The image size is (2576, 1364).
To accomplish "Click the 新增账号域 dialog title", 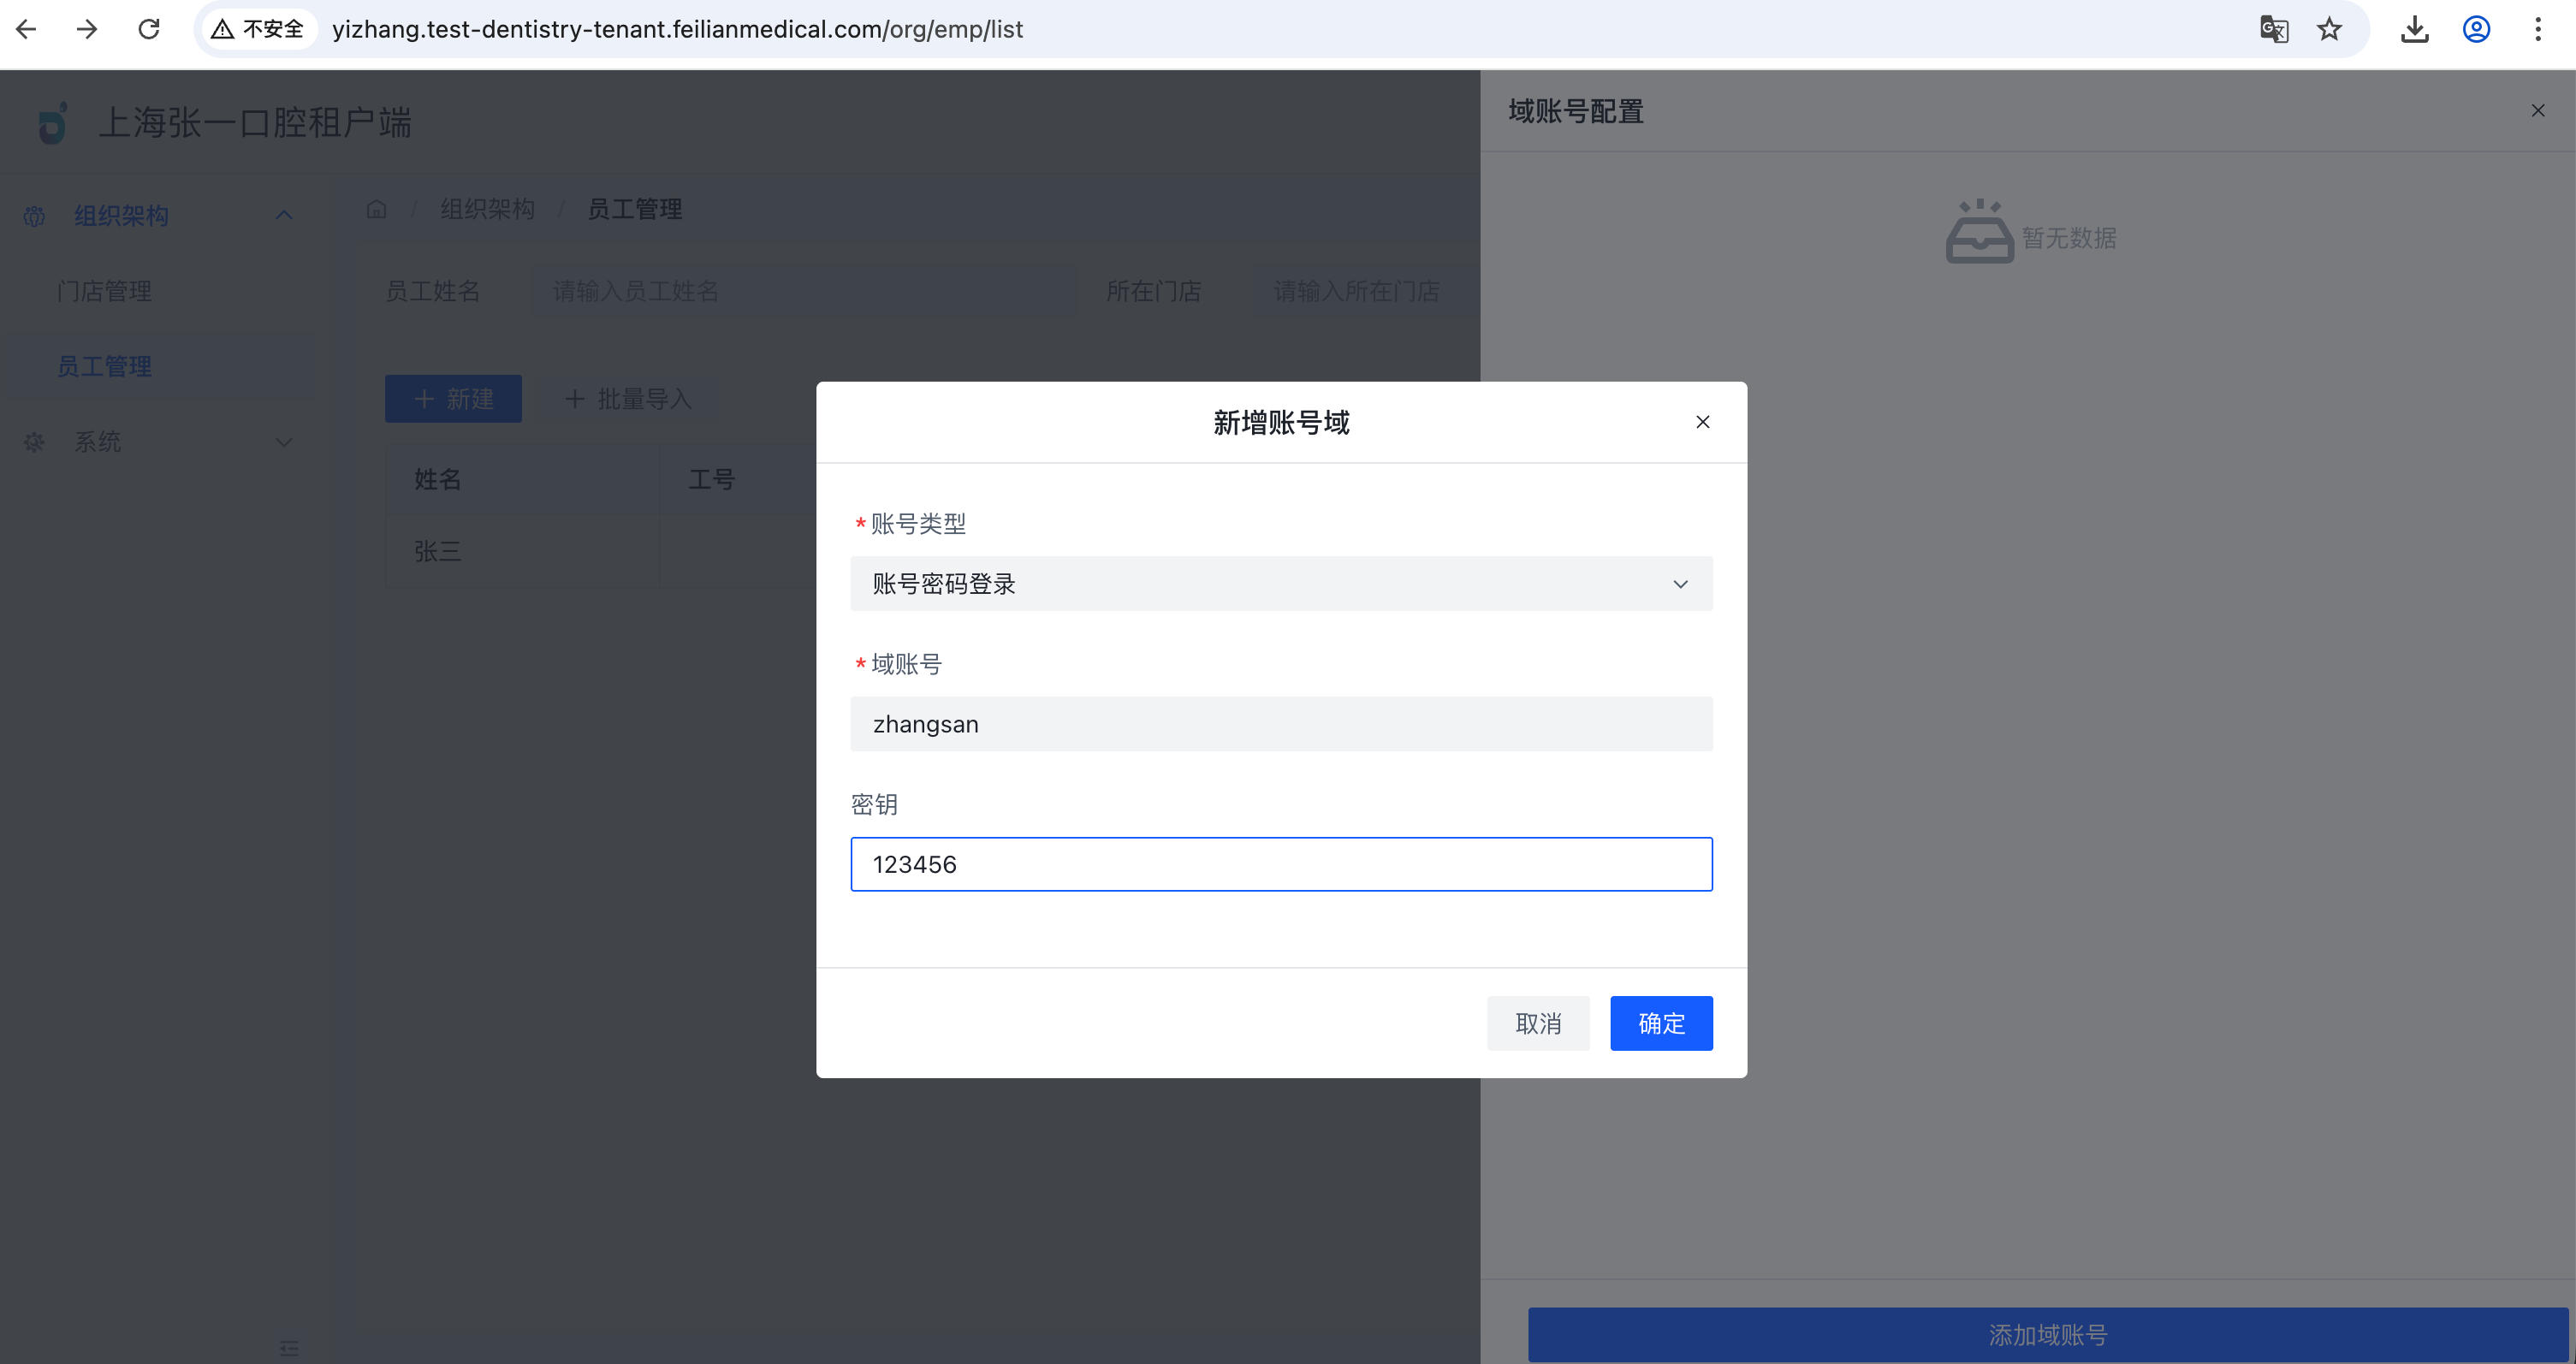I will [x=1281, y=422].
